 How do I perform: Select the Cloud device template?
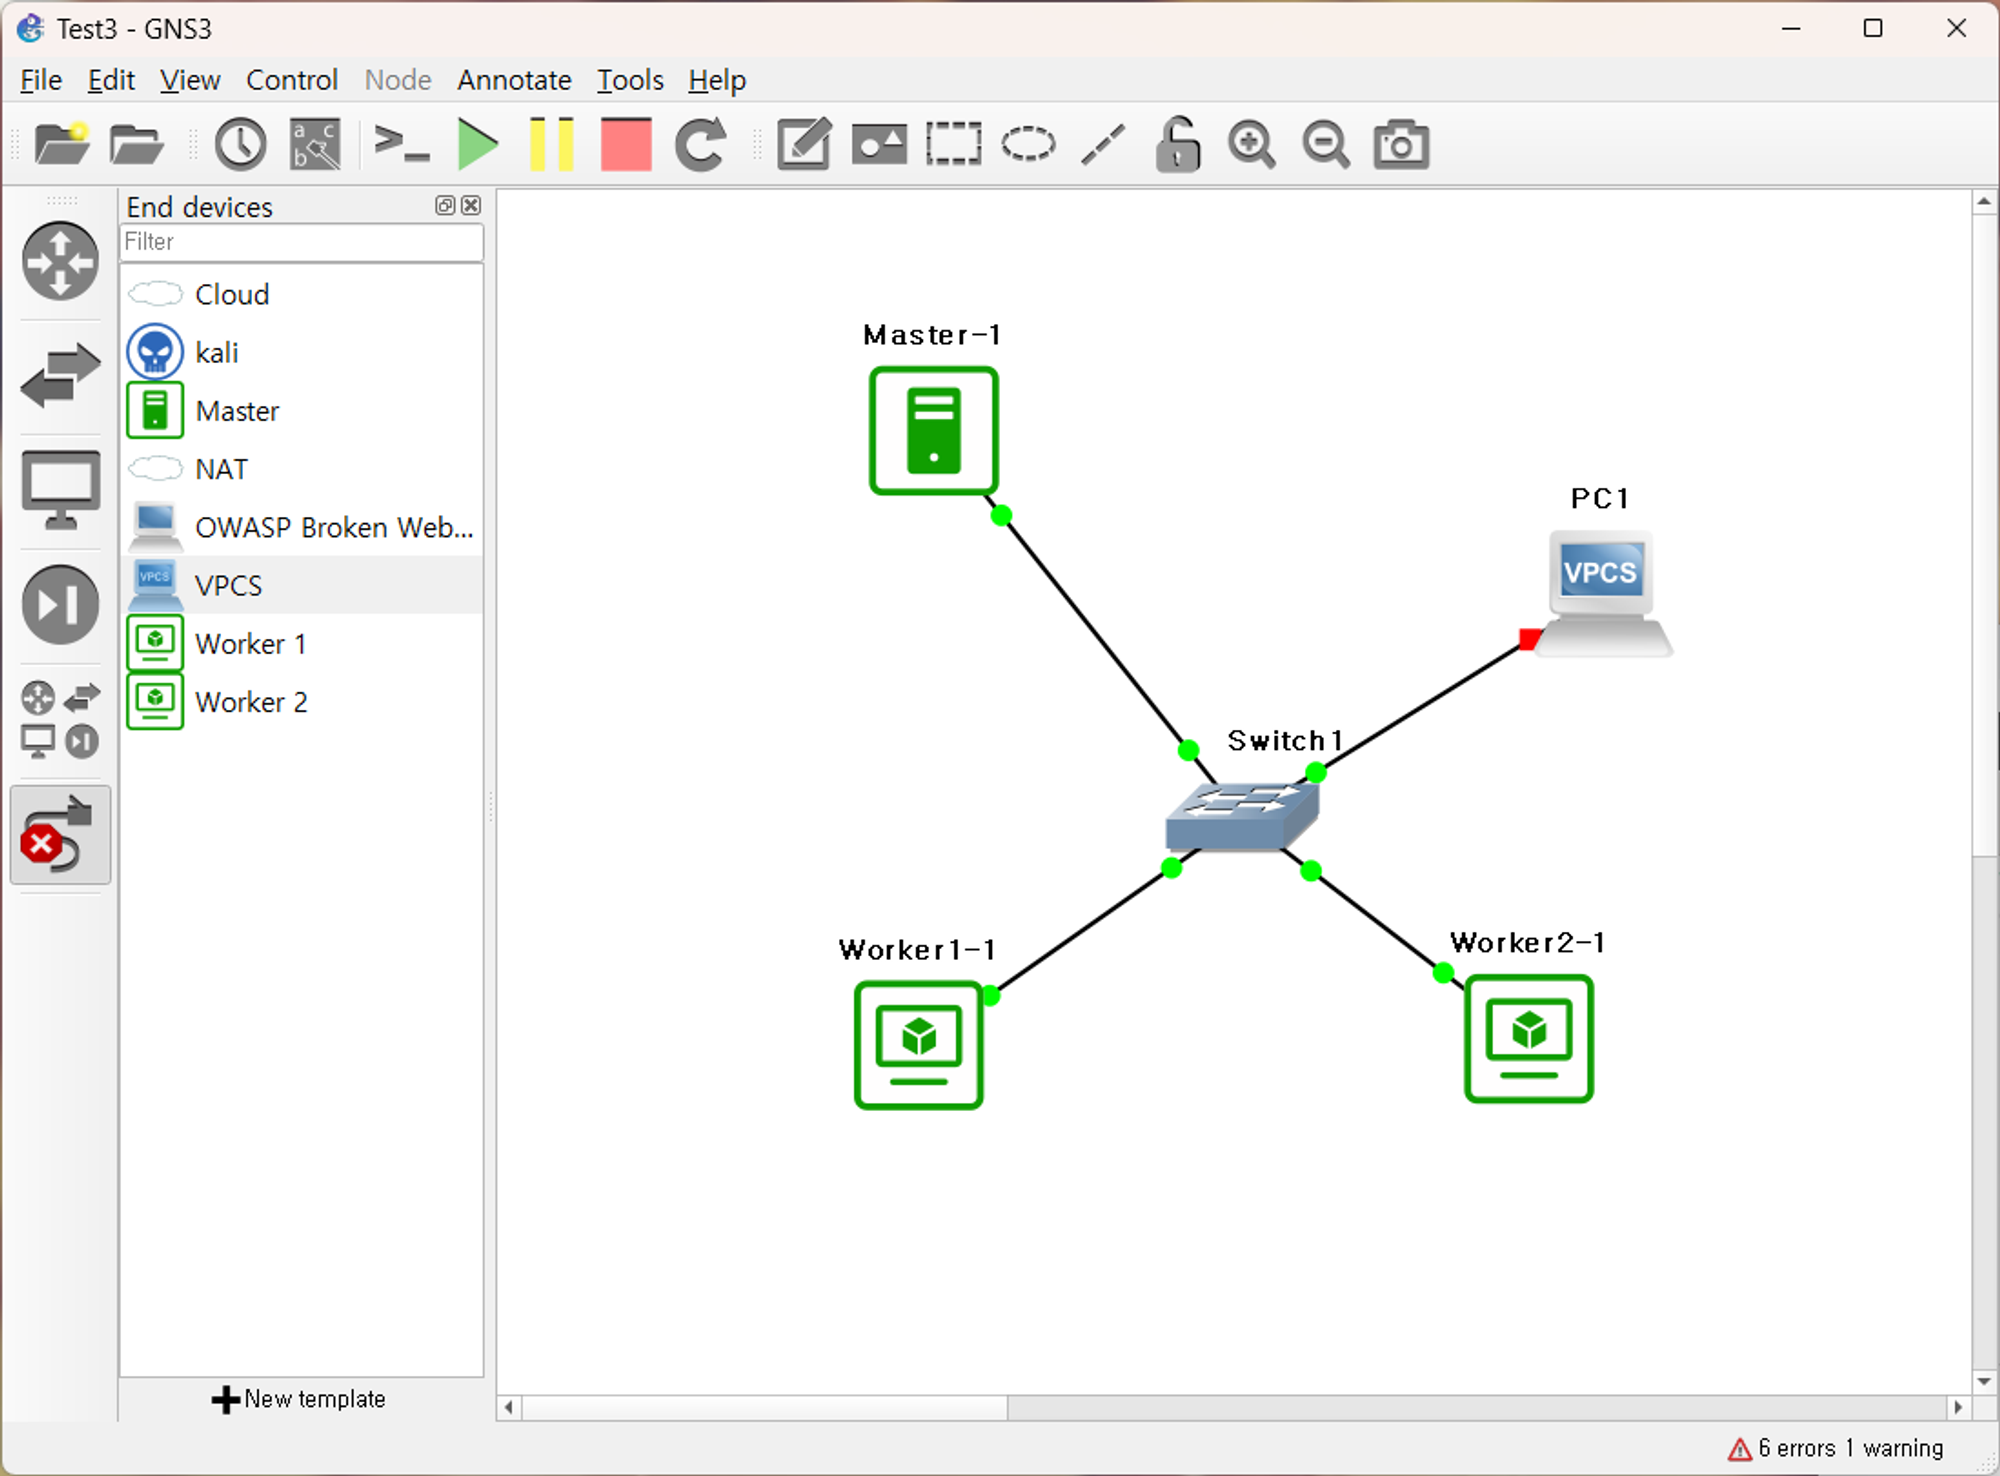point(301,294)
